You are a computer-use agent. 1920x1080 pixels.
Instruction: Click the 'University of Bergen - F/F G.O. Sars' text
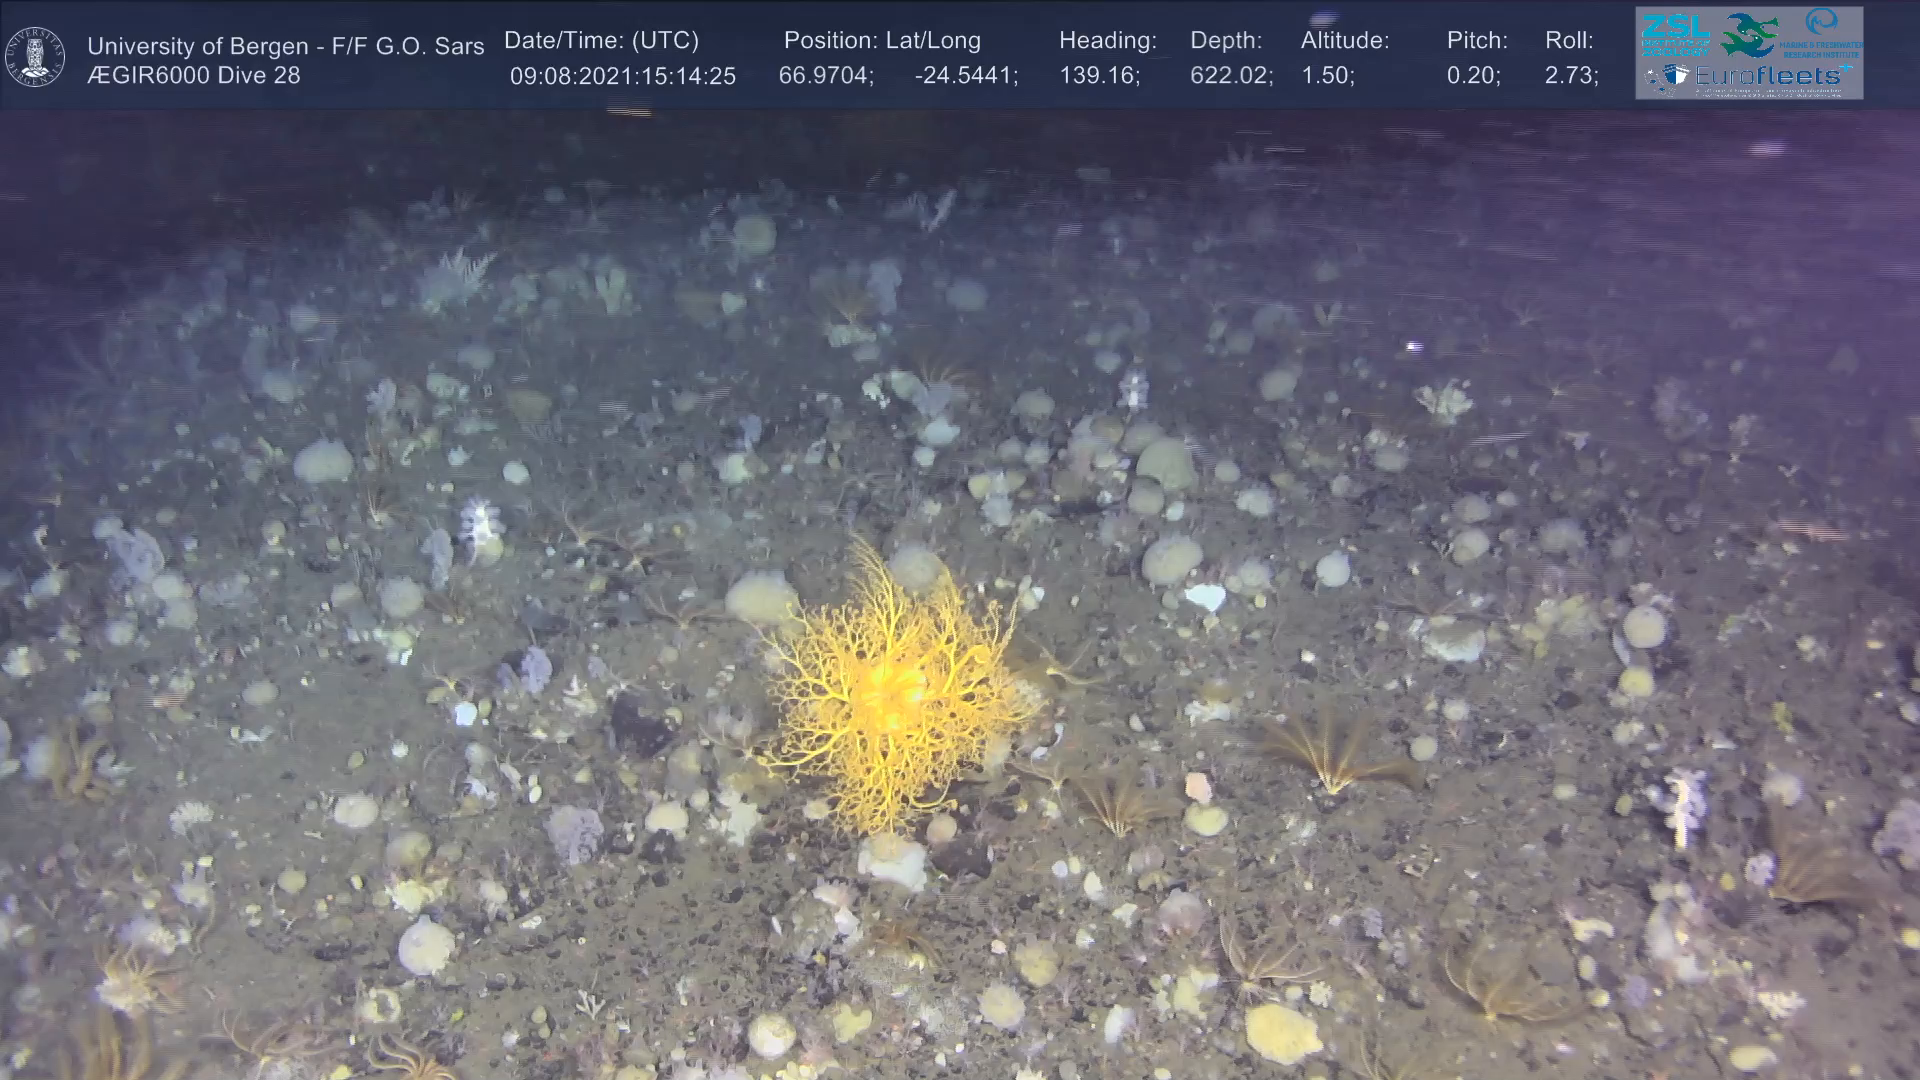(x=285, y=46)
